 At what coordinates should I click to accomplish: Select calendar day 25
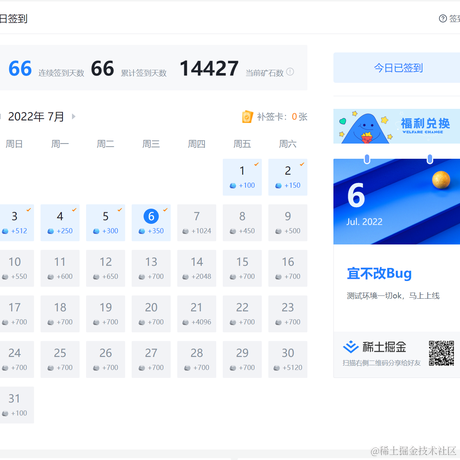tap(60, 359)
